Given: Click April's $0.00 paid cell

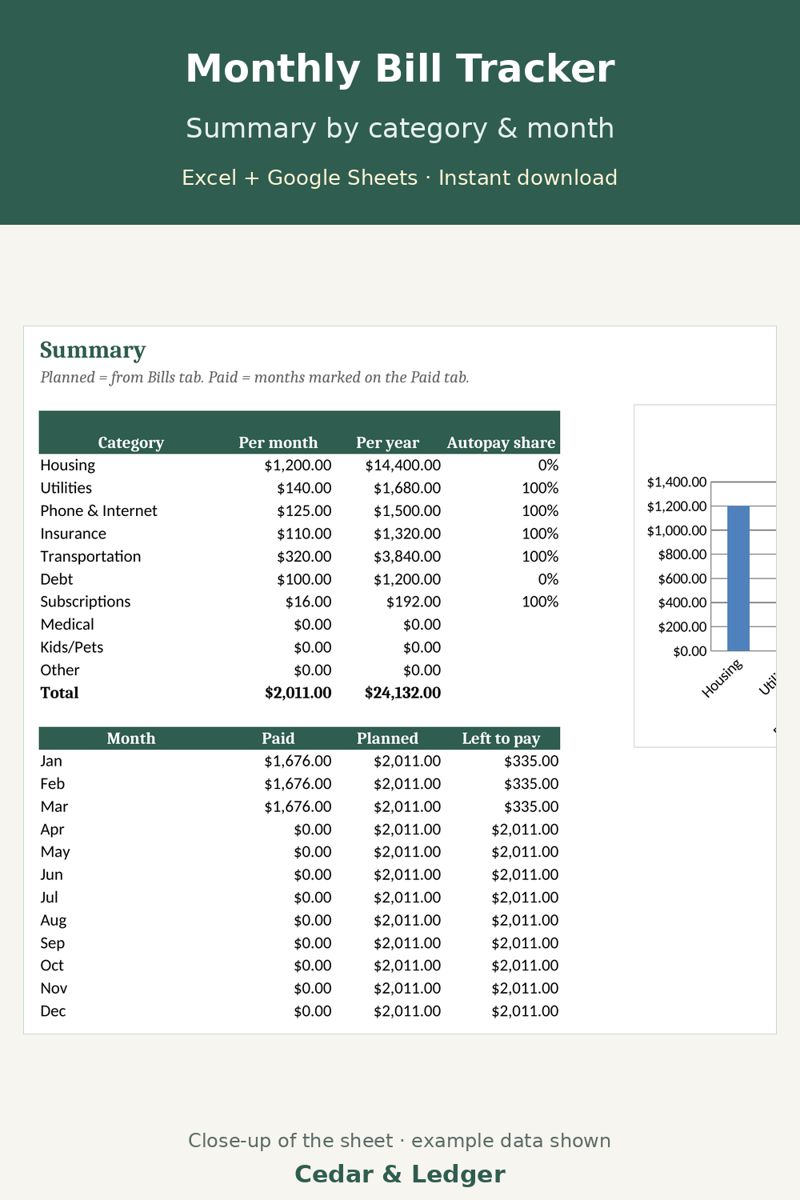Looking at the screenshot, I should 312,829.
